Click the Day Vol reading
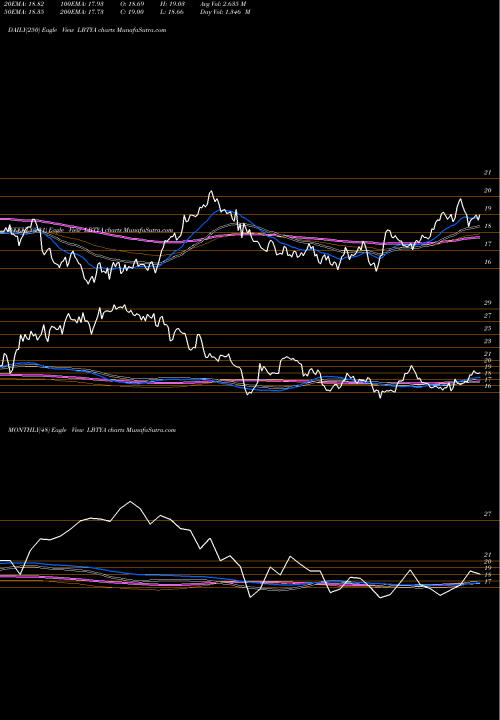 [225, 11]
